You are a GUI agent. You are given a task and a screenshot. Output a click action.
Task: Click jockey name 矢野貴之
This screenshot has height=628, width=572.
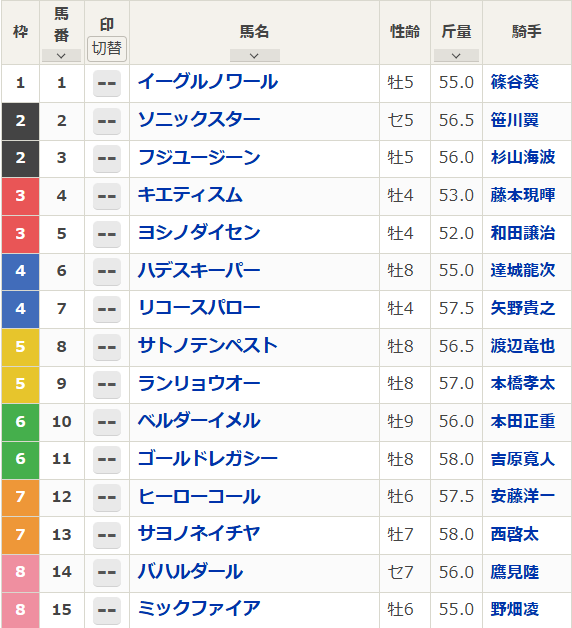(x=523, y=308)
